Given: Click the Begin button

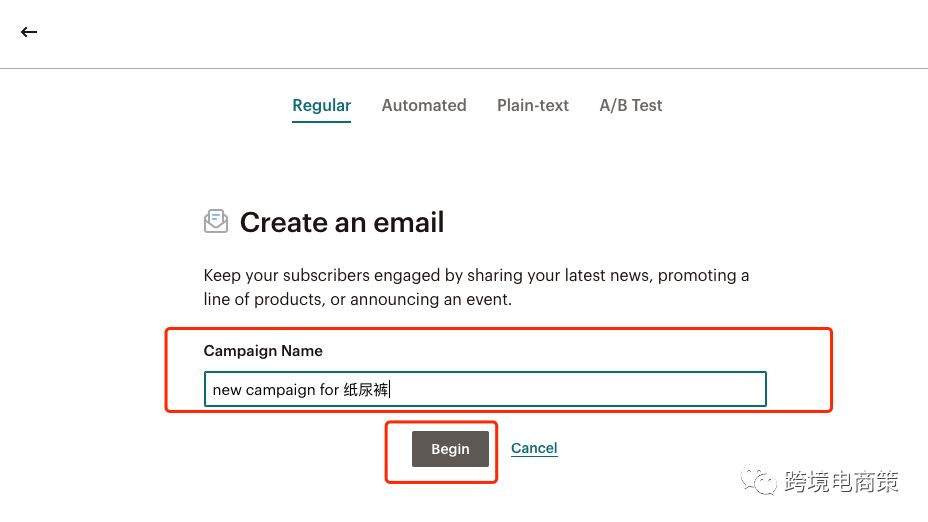Looking at the screenshot, I should (450, 449).
